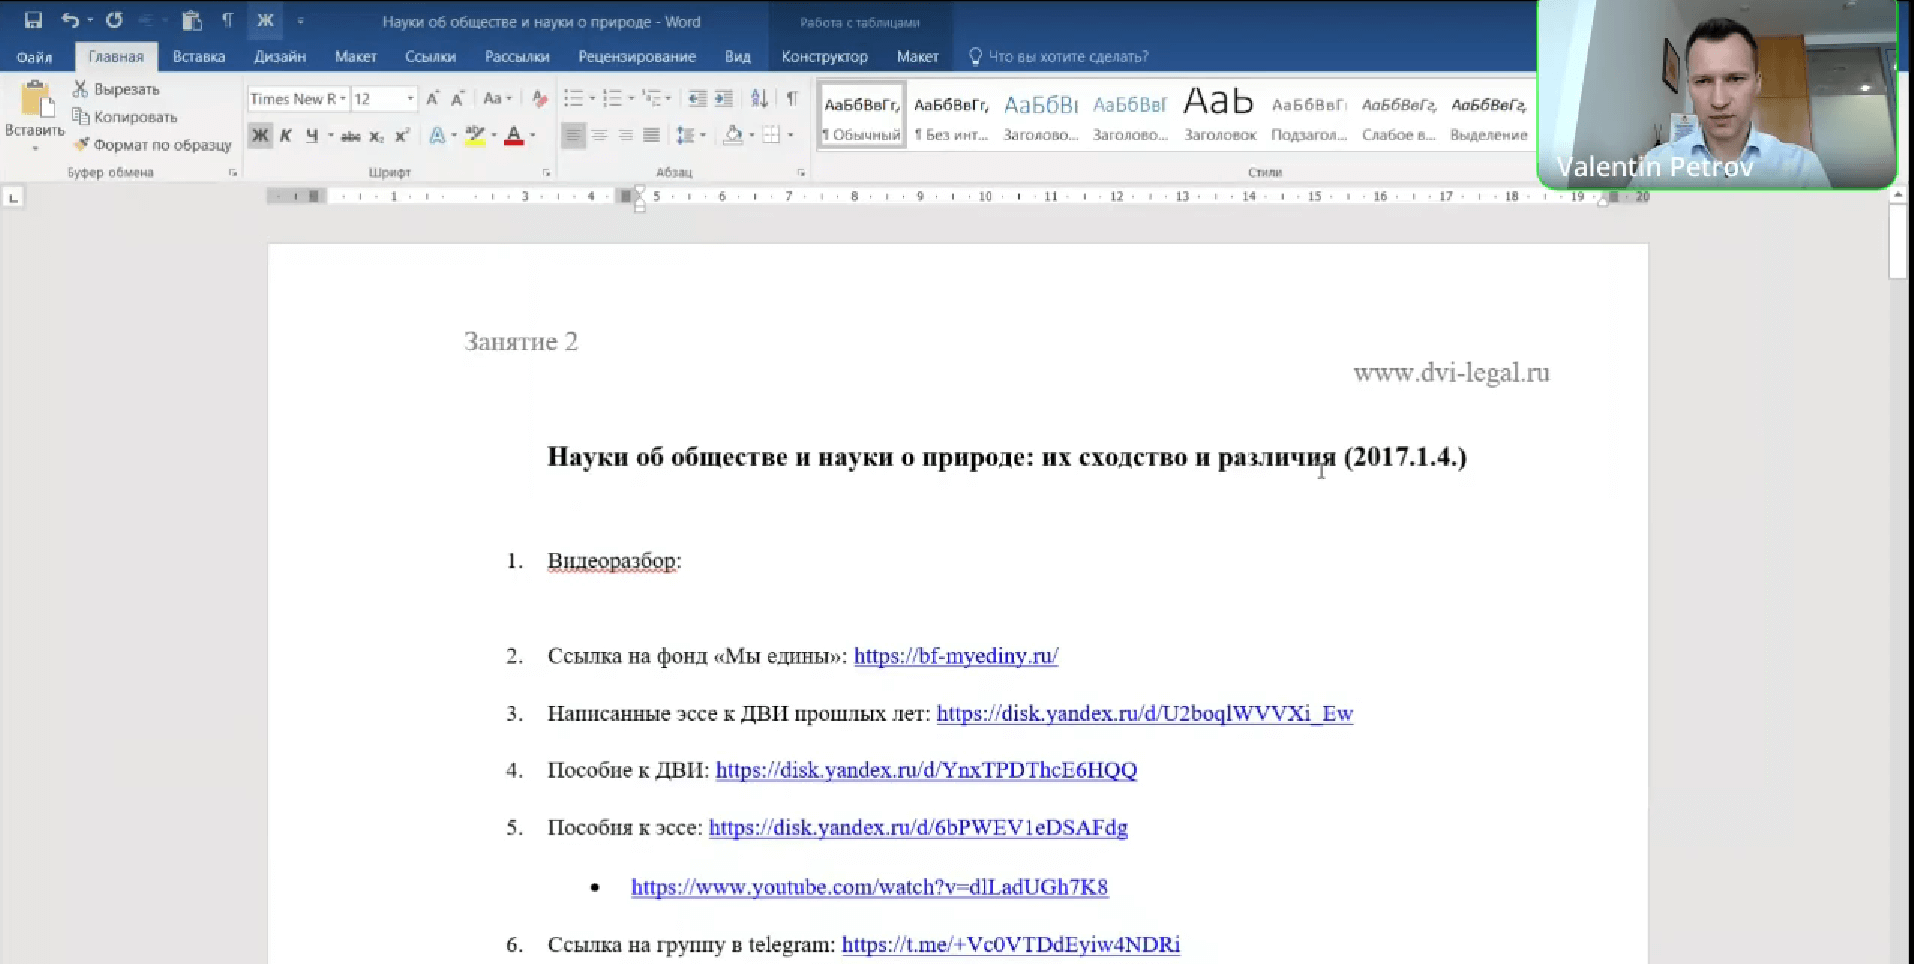This screenshot has width=1914, height=964.
Task: Toggle bold formatting (Ж)
Action: point(259,135)
